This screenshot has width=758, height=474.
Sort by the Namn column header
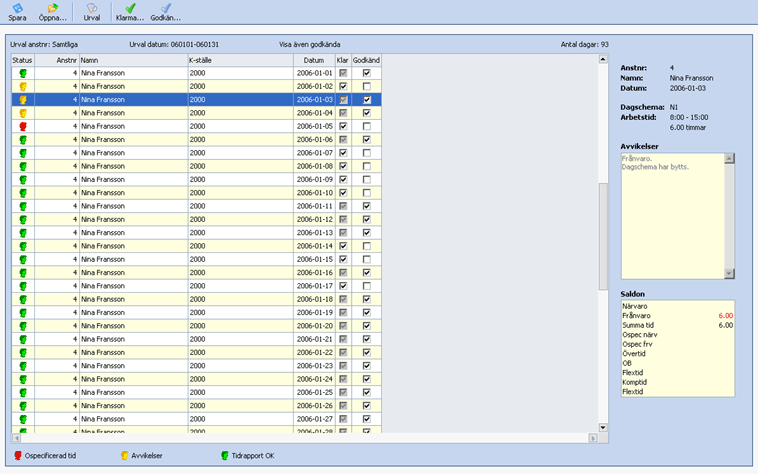(x=133, y=60)
